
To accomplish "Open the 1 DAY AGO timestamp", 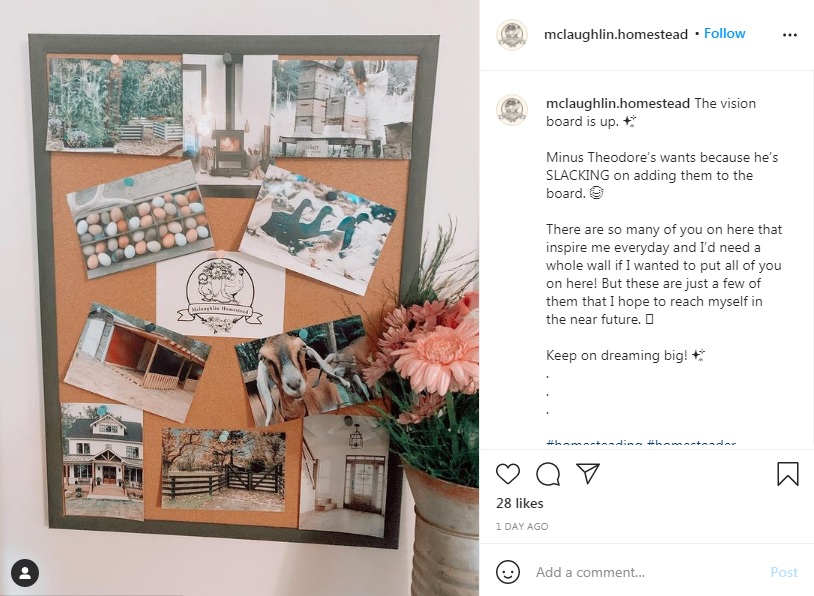I will 522,526.
